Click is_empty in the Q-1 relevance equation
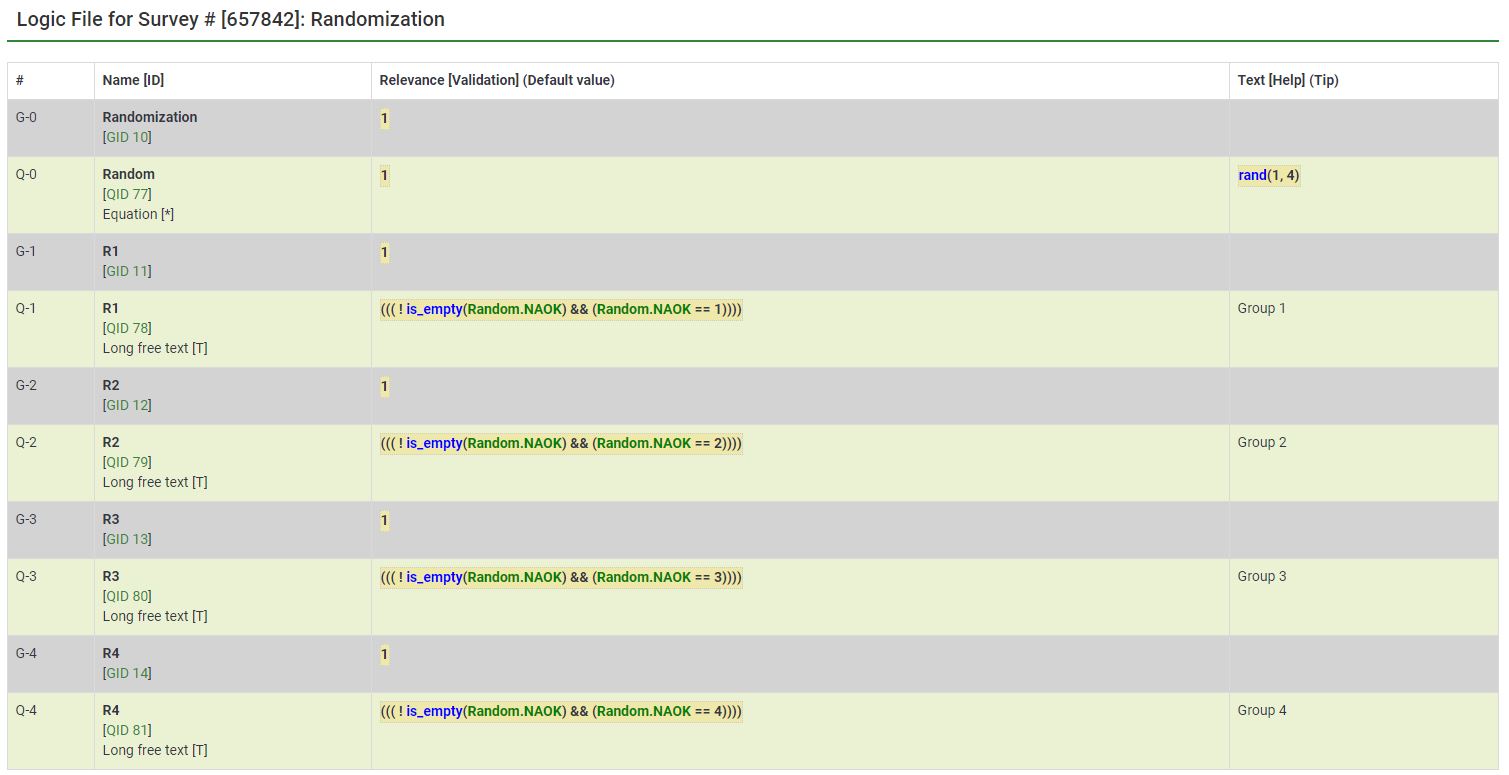This screenshot has height=775, width=1509. [434, 309]
